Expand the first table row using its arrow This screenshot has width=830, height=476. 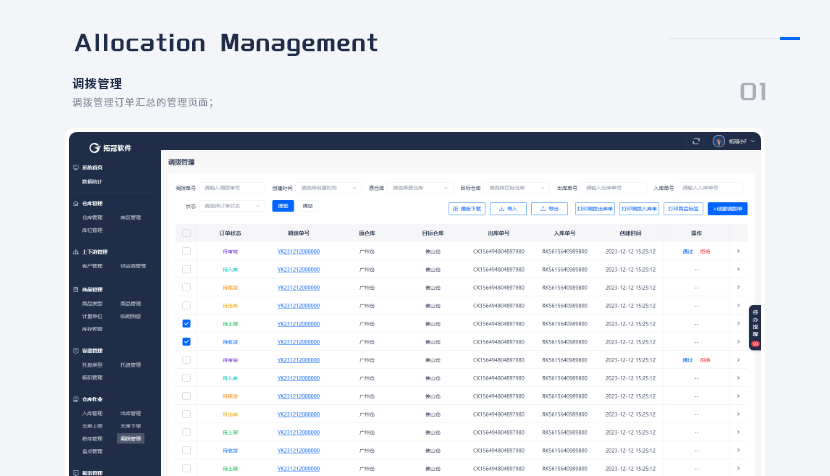tap(739, 251)
